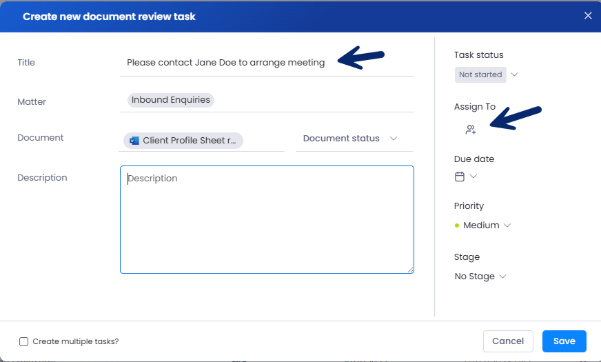
Task: Expand the Task status chevron
Action: point(514,74)
